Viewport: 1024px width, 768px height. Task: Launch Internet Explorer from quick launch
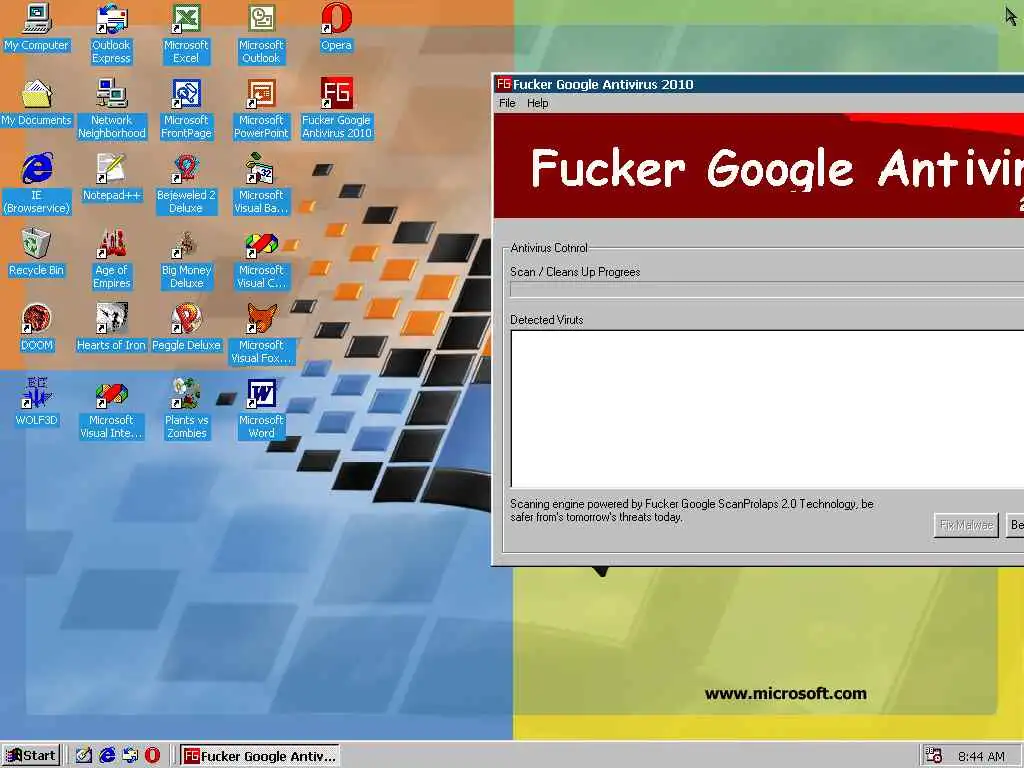point(107,756)
